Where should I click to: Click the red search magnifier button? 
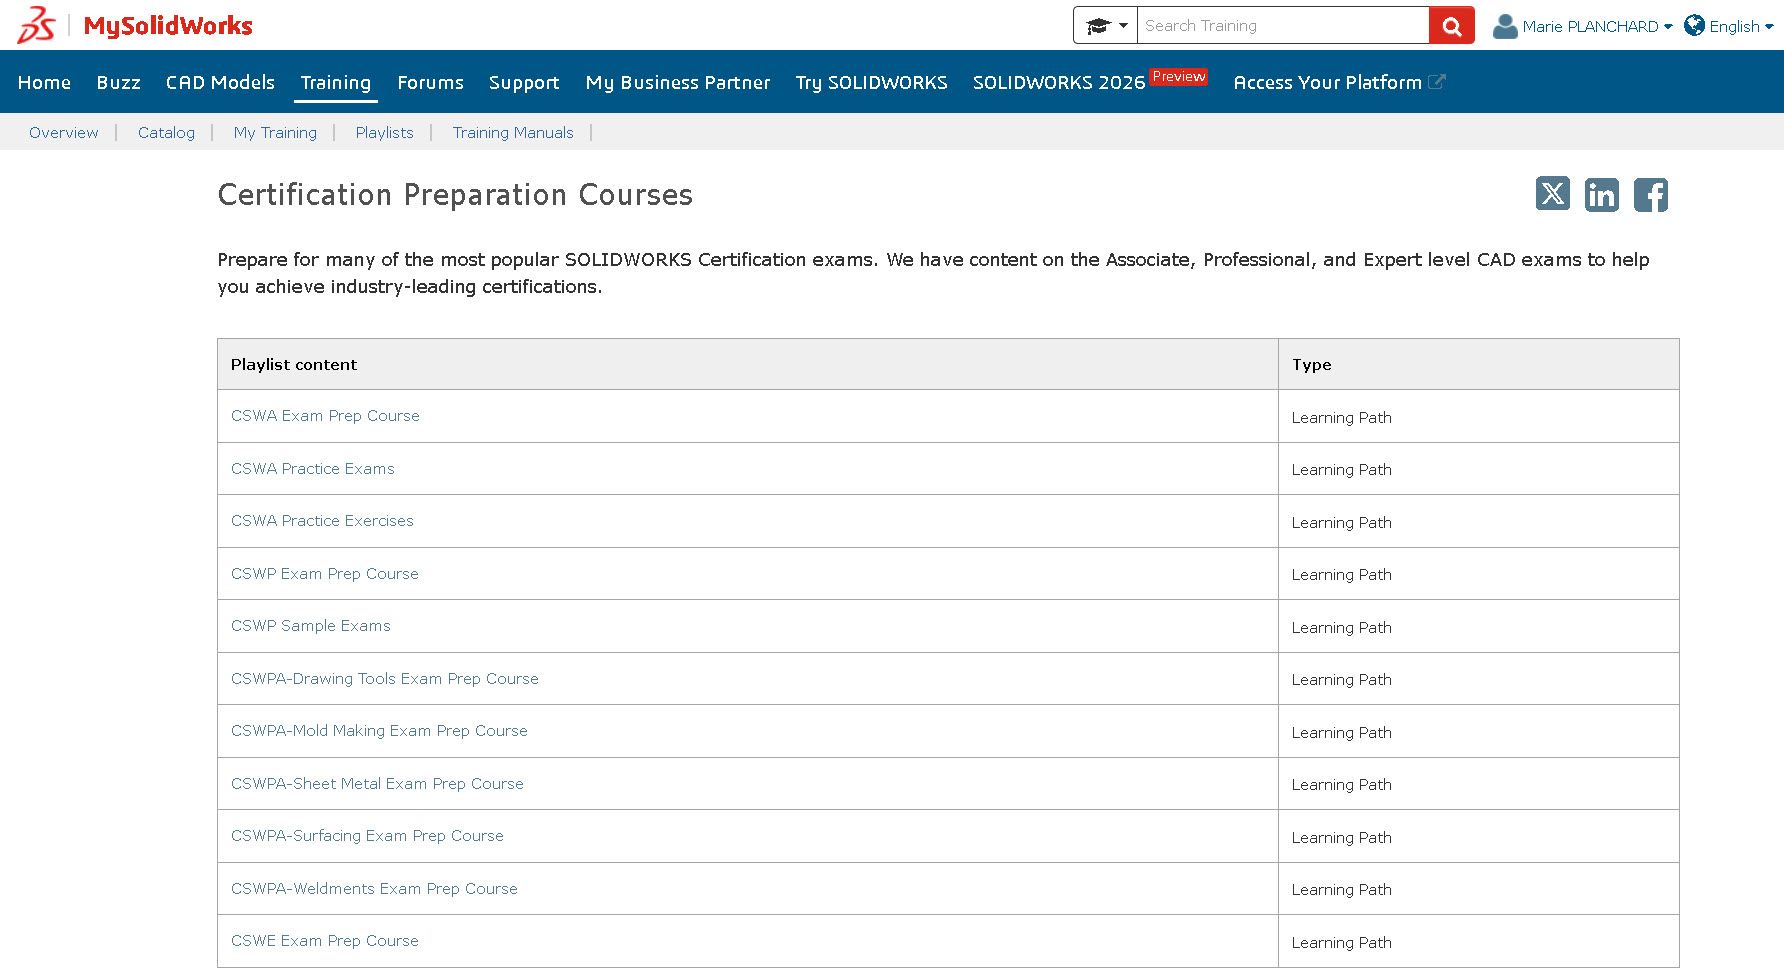click(x=1451, y=25)
